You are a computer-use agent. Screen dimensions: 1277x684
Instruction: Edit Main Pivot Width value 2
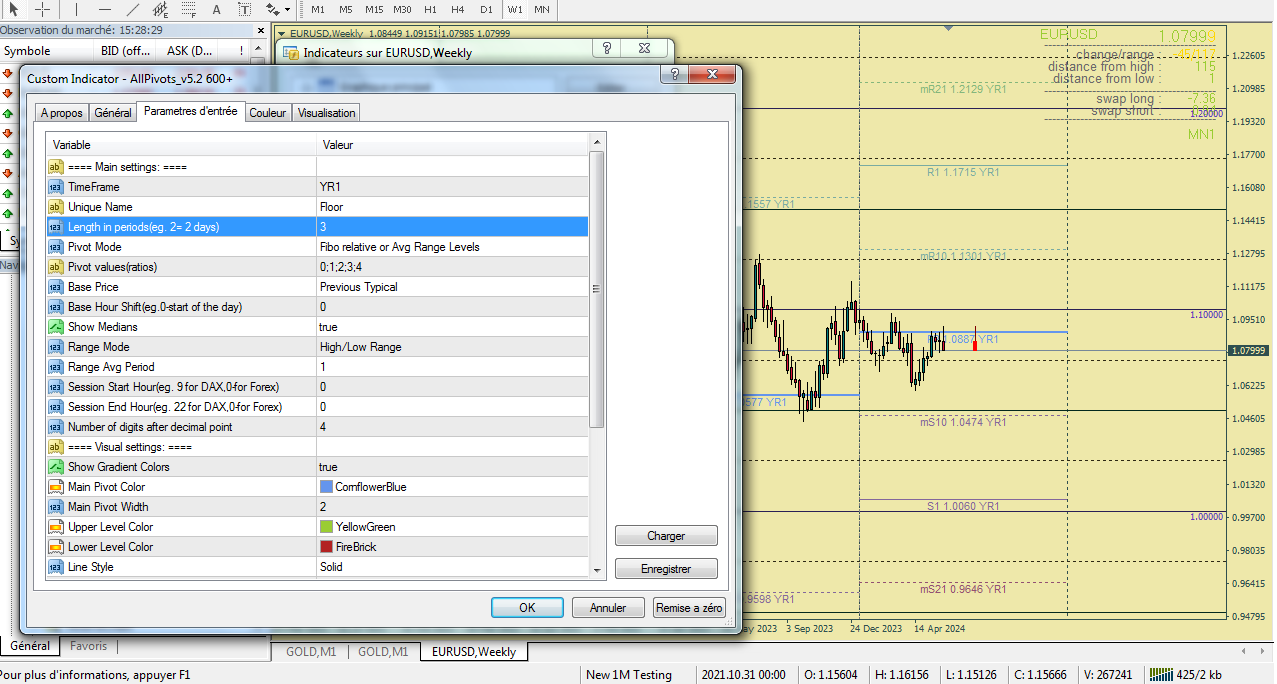pos(452,507)
